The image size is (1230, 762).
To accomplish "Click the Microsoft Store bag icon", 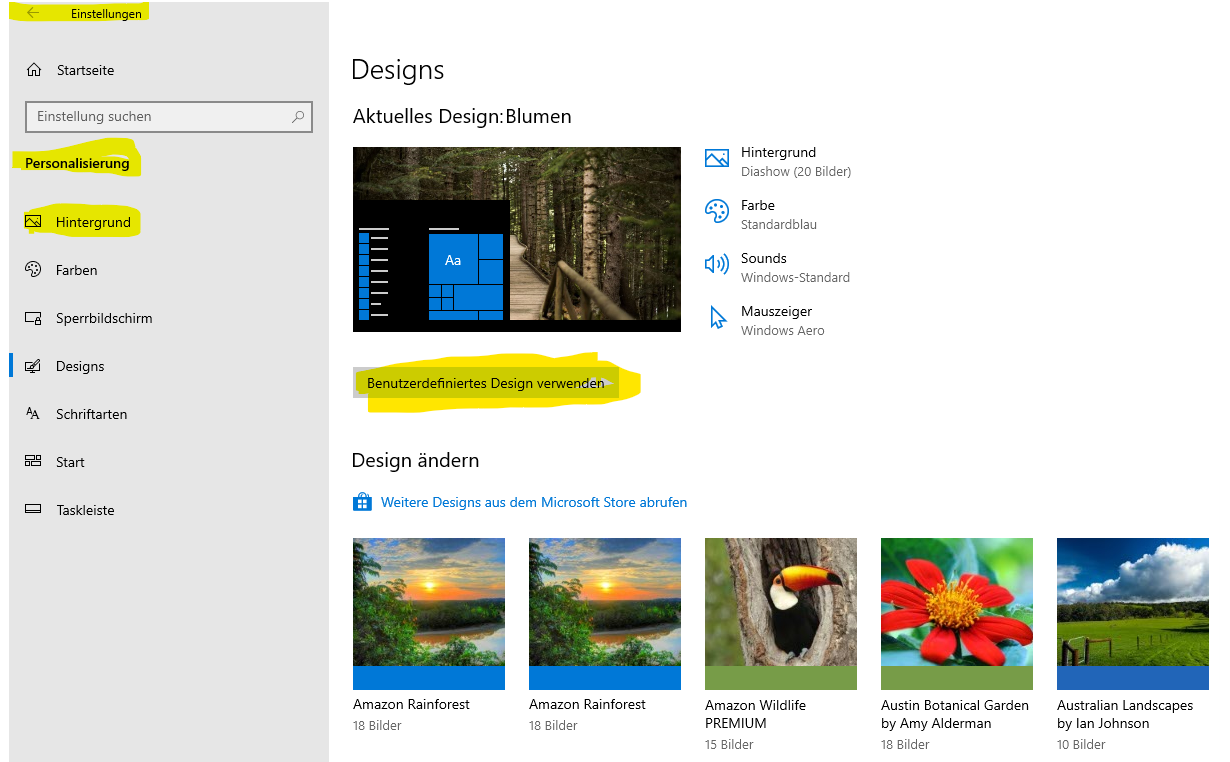I will point(362,502).
